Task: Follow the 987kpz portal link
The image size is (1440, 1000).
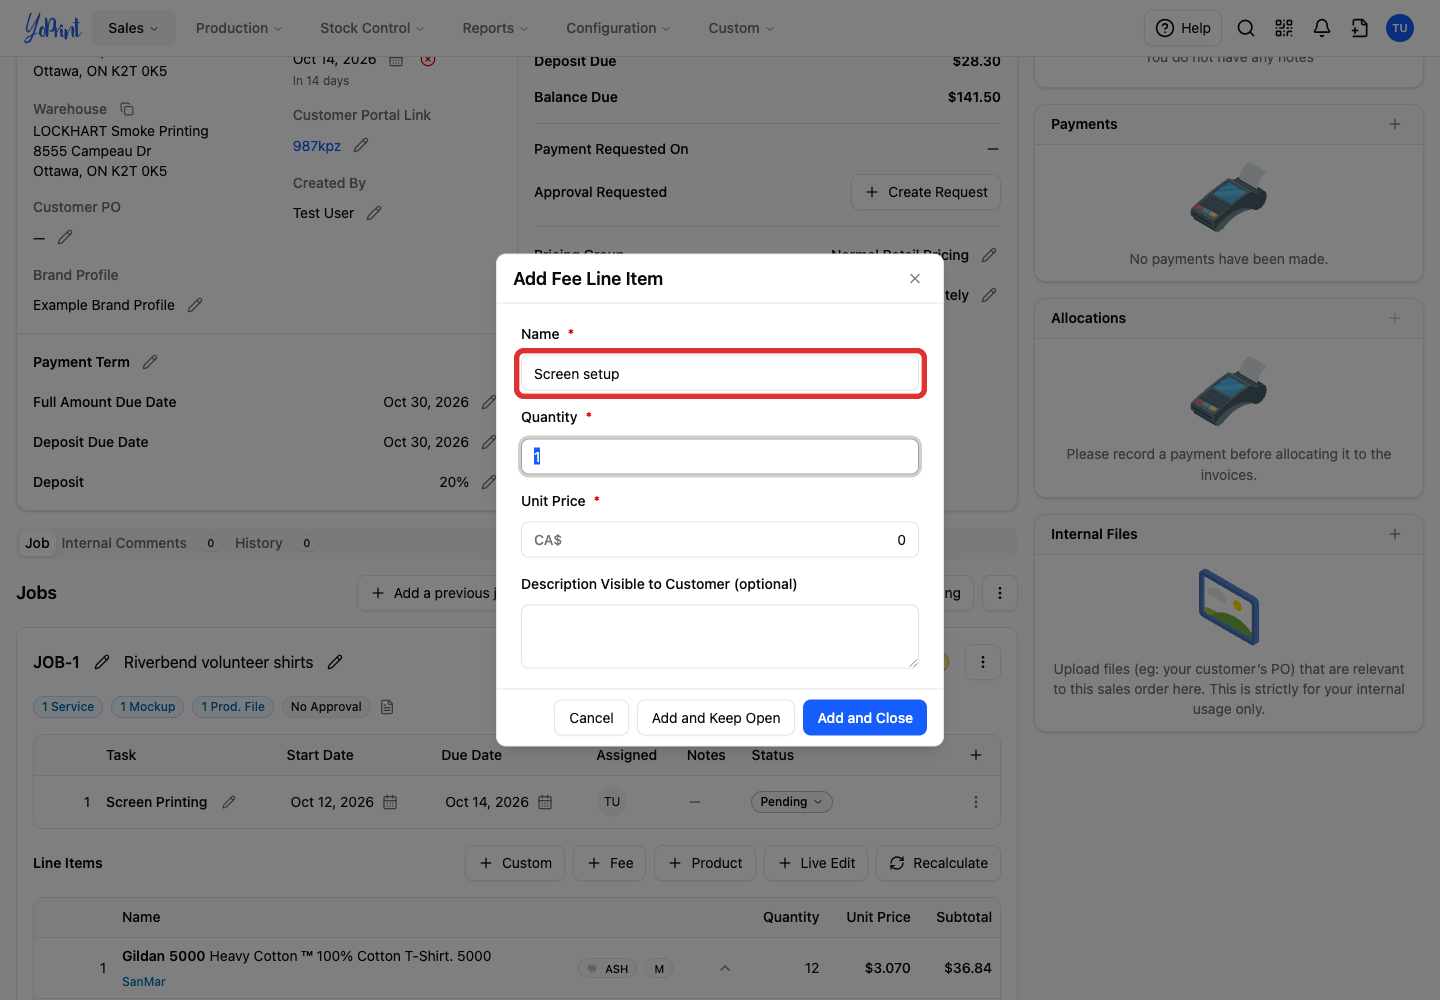Action: pyautogui.click(x=317, y=146)
